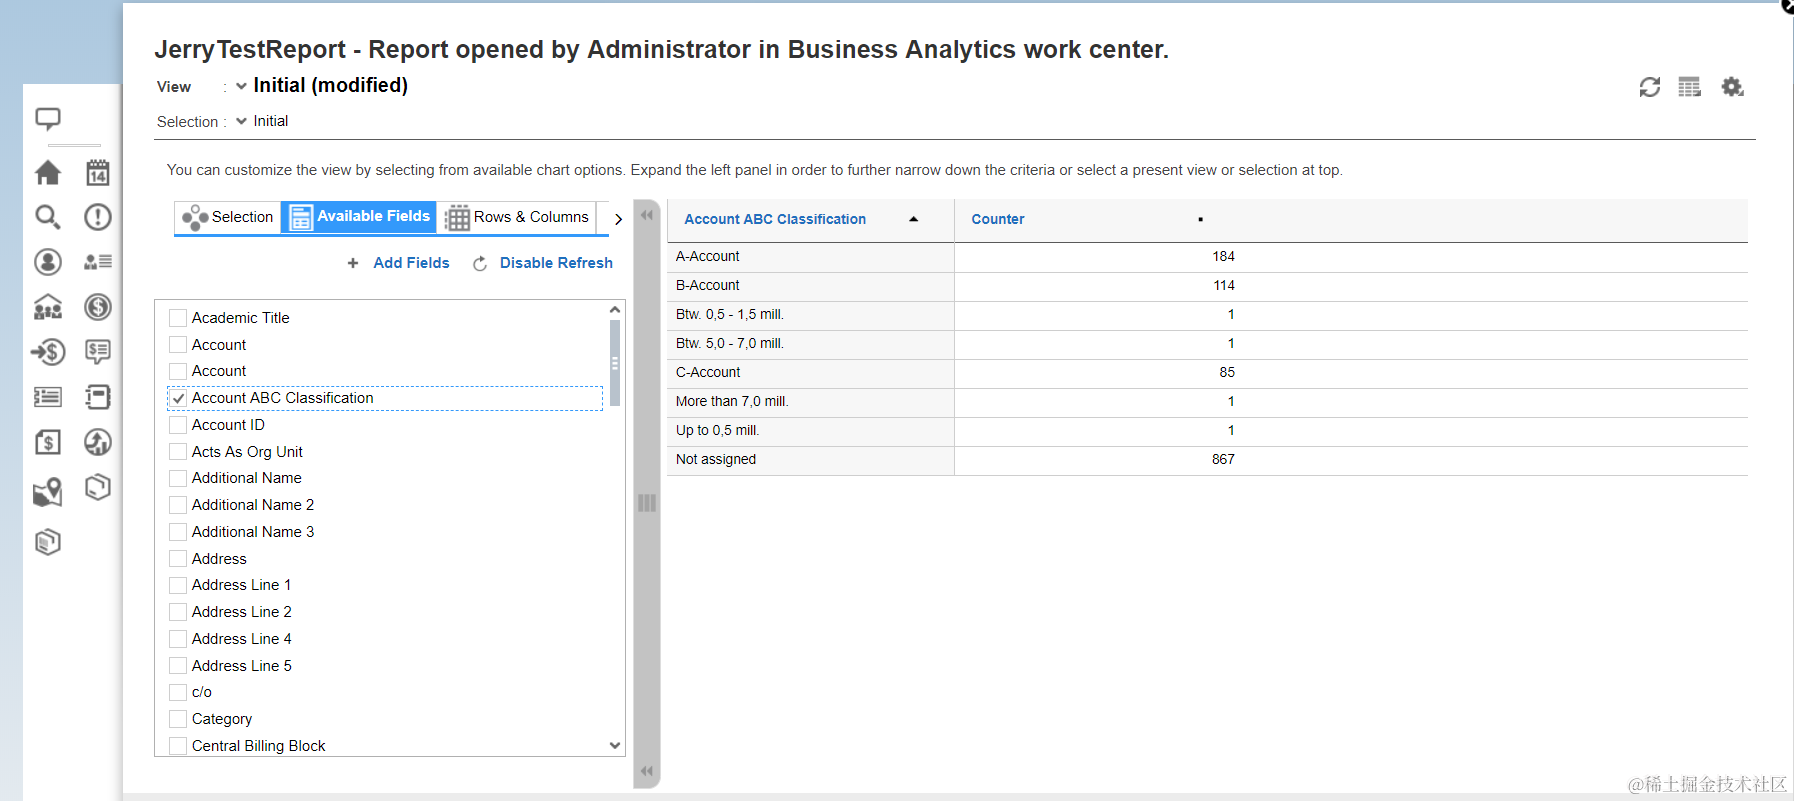Open the report settings gear icon
Image resolution: width=1794 pixels, height=801 pixels.
(x=1732, y=87)
